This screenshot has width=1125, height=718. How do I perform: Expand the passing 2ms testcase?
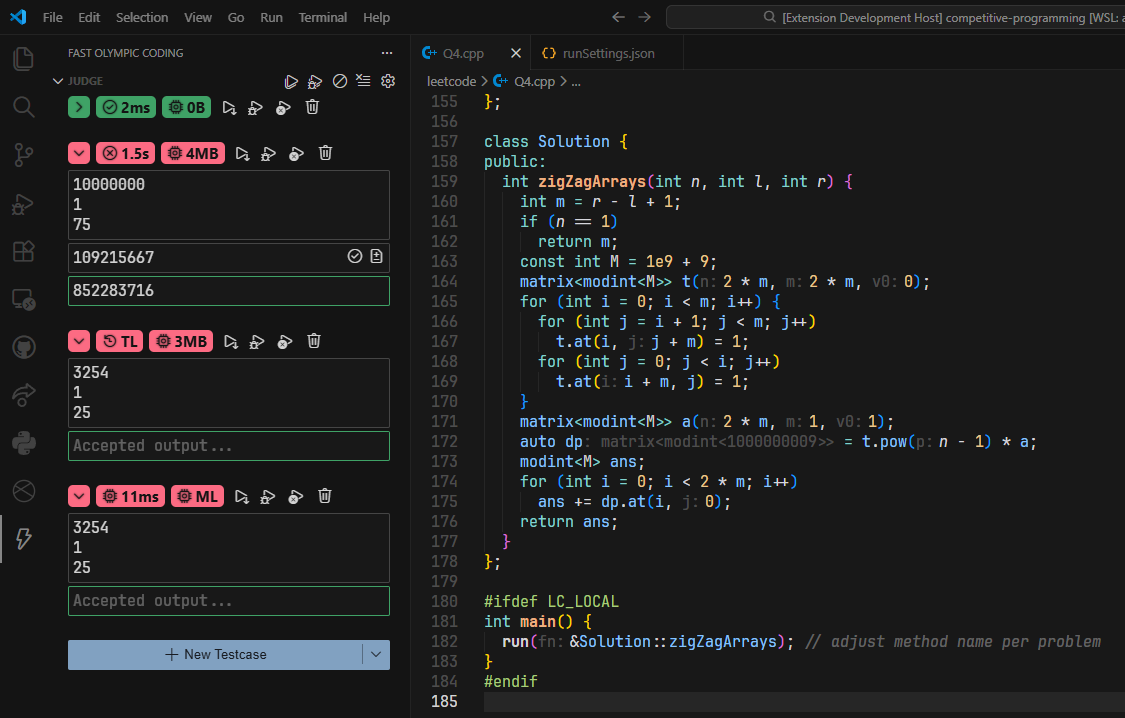pyautogui.click(x=78, y=106)
